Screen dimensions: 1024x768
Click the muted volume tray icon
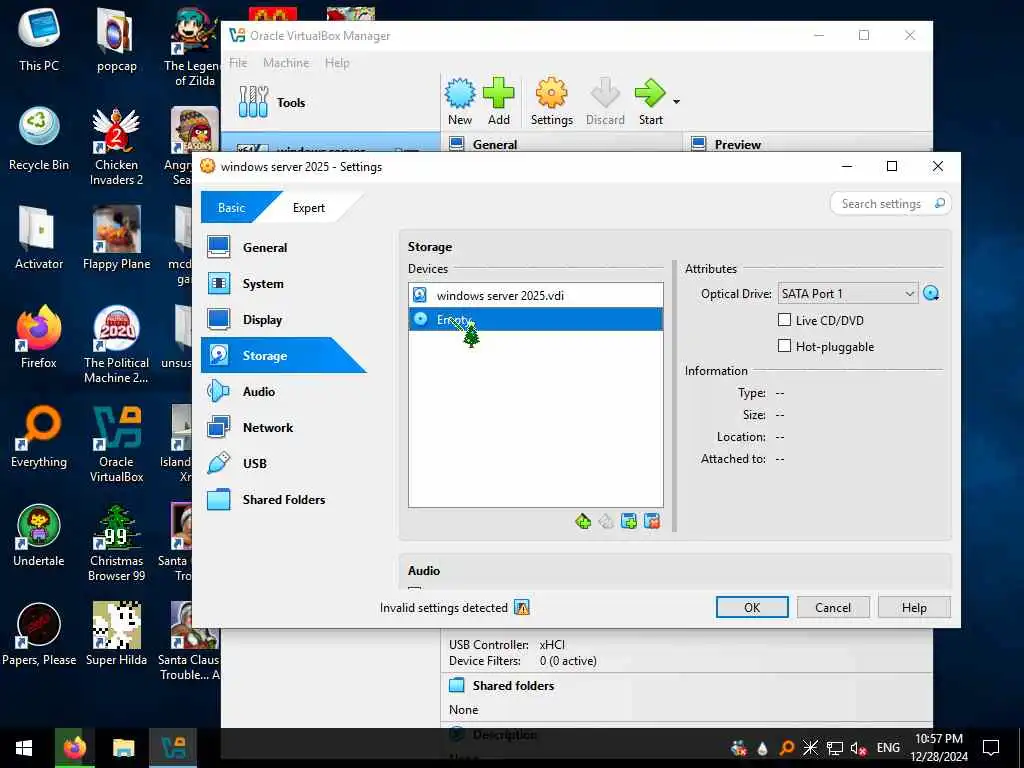[x=857, y=748]
